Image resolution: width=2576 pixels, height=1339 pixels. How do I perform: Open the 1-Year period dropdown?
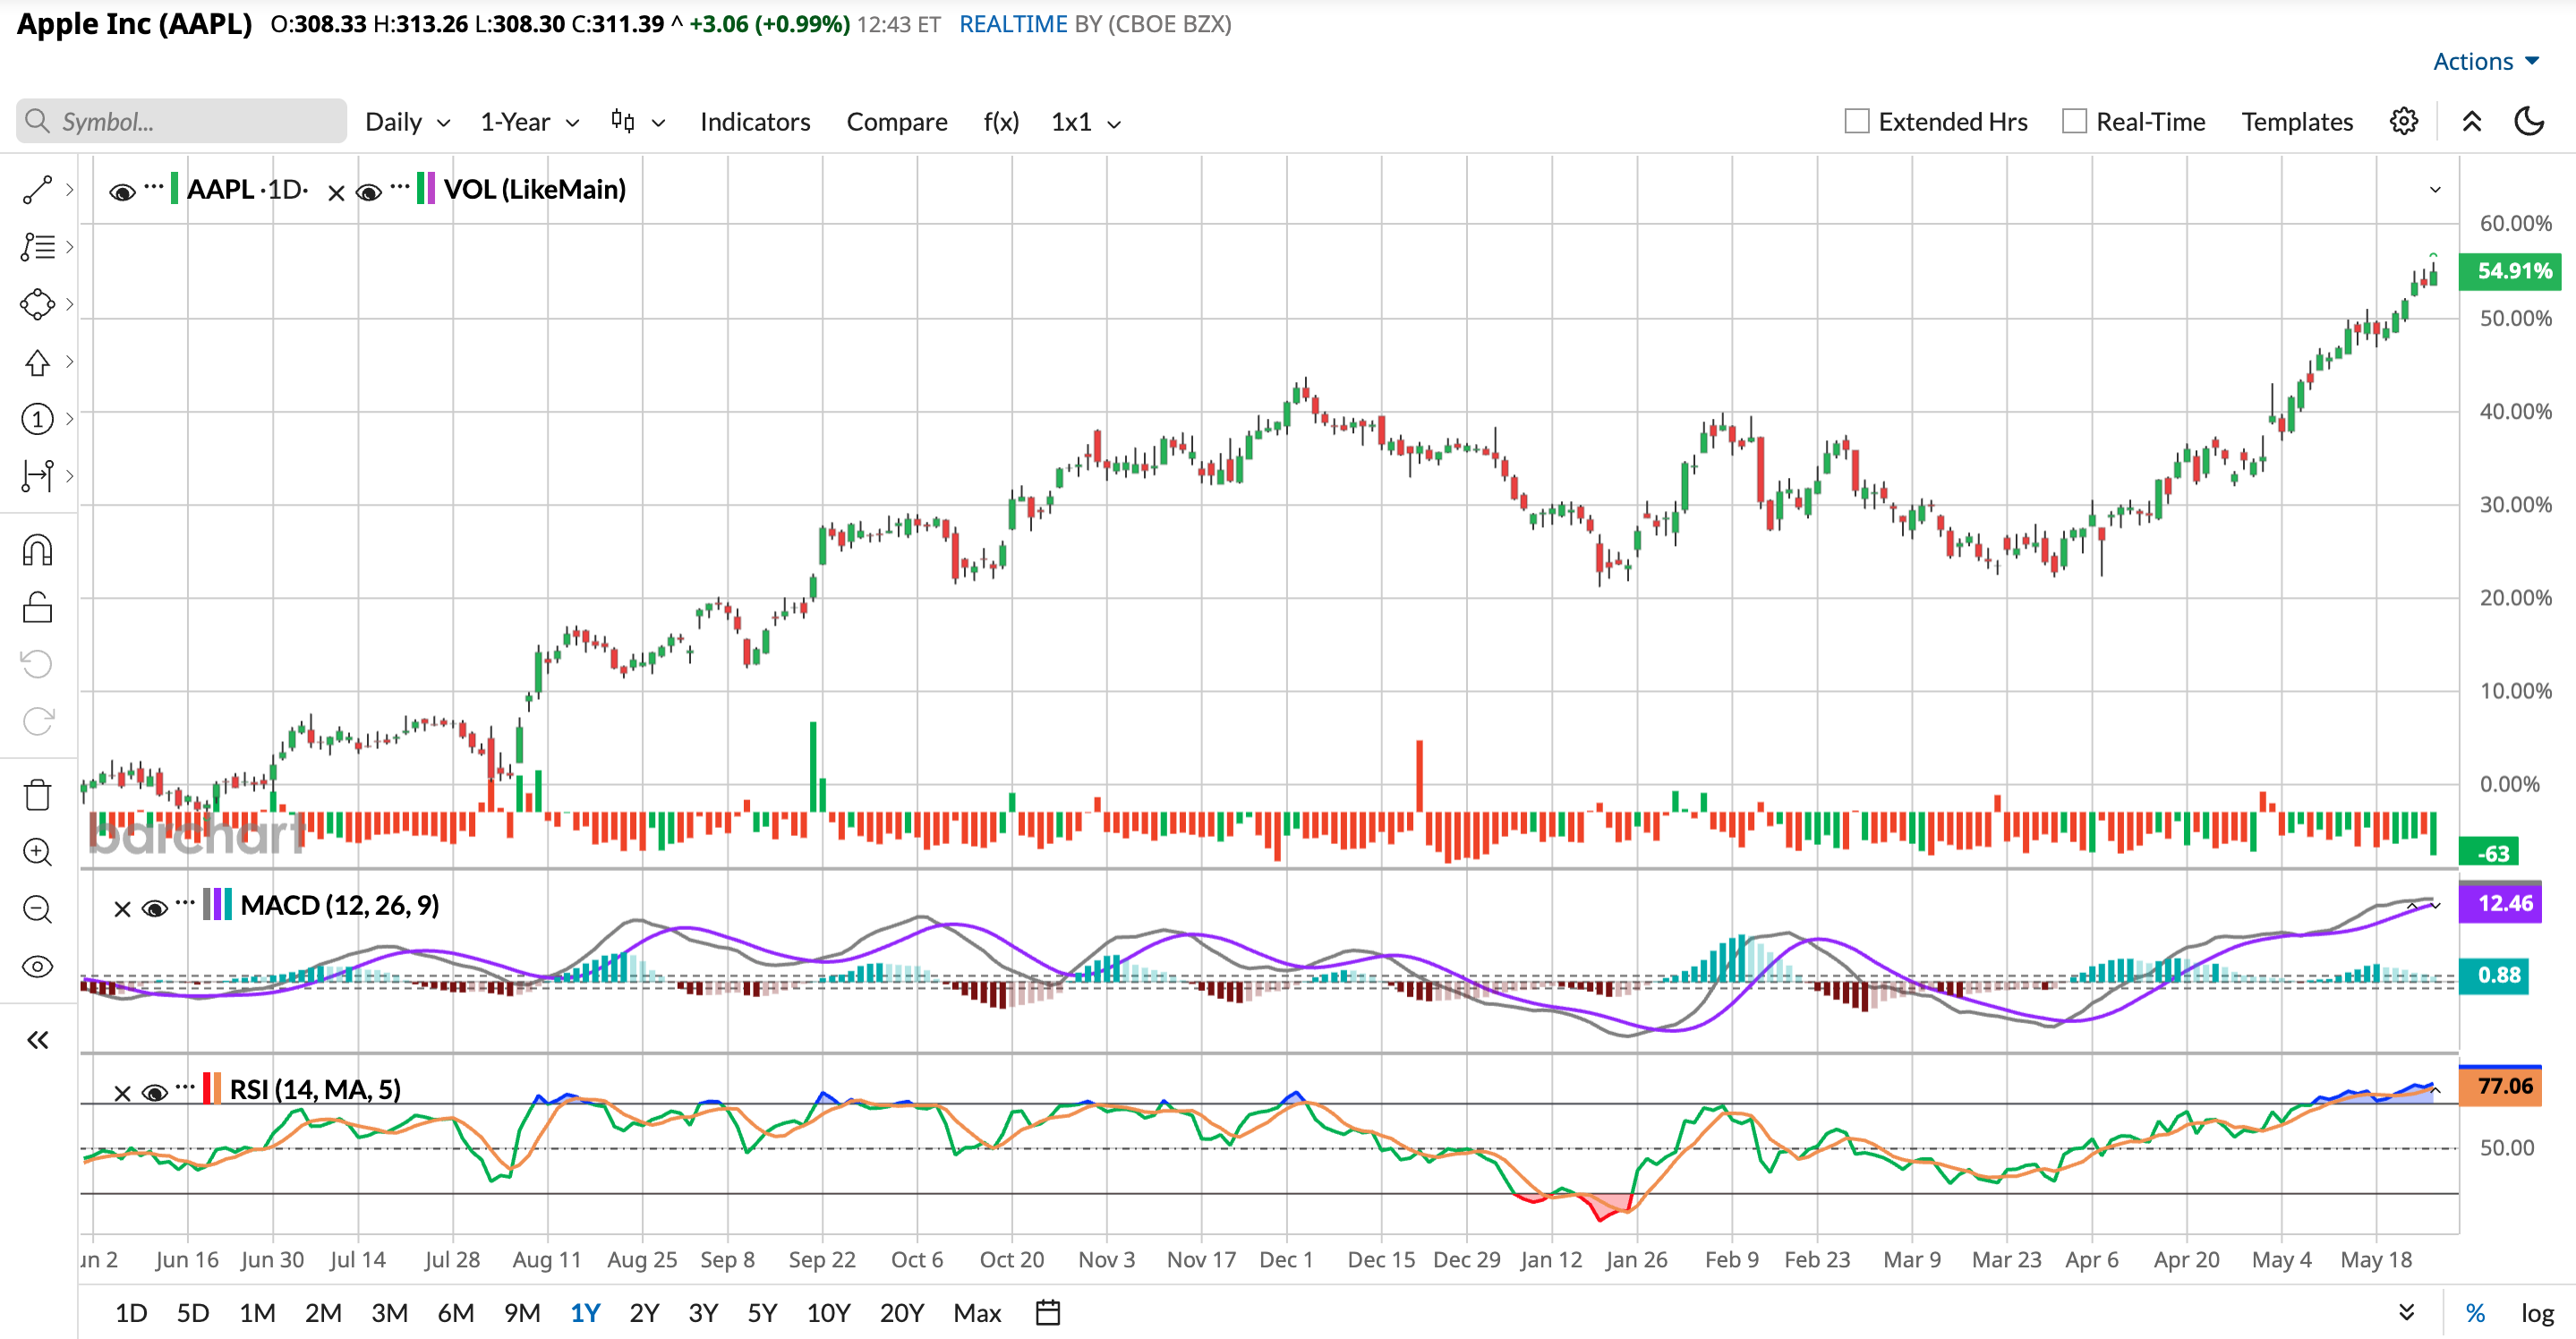(530, 122)
